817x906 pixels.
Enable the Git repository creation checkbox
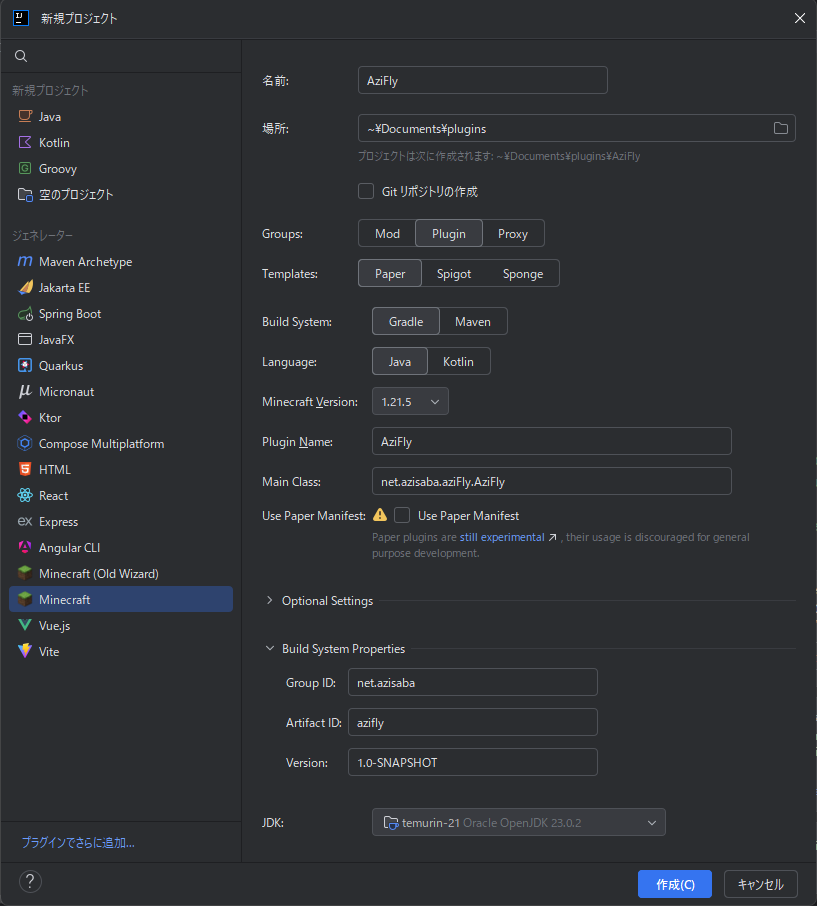[366, 191]
